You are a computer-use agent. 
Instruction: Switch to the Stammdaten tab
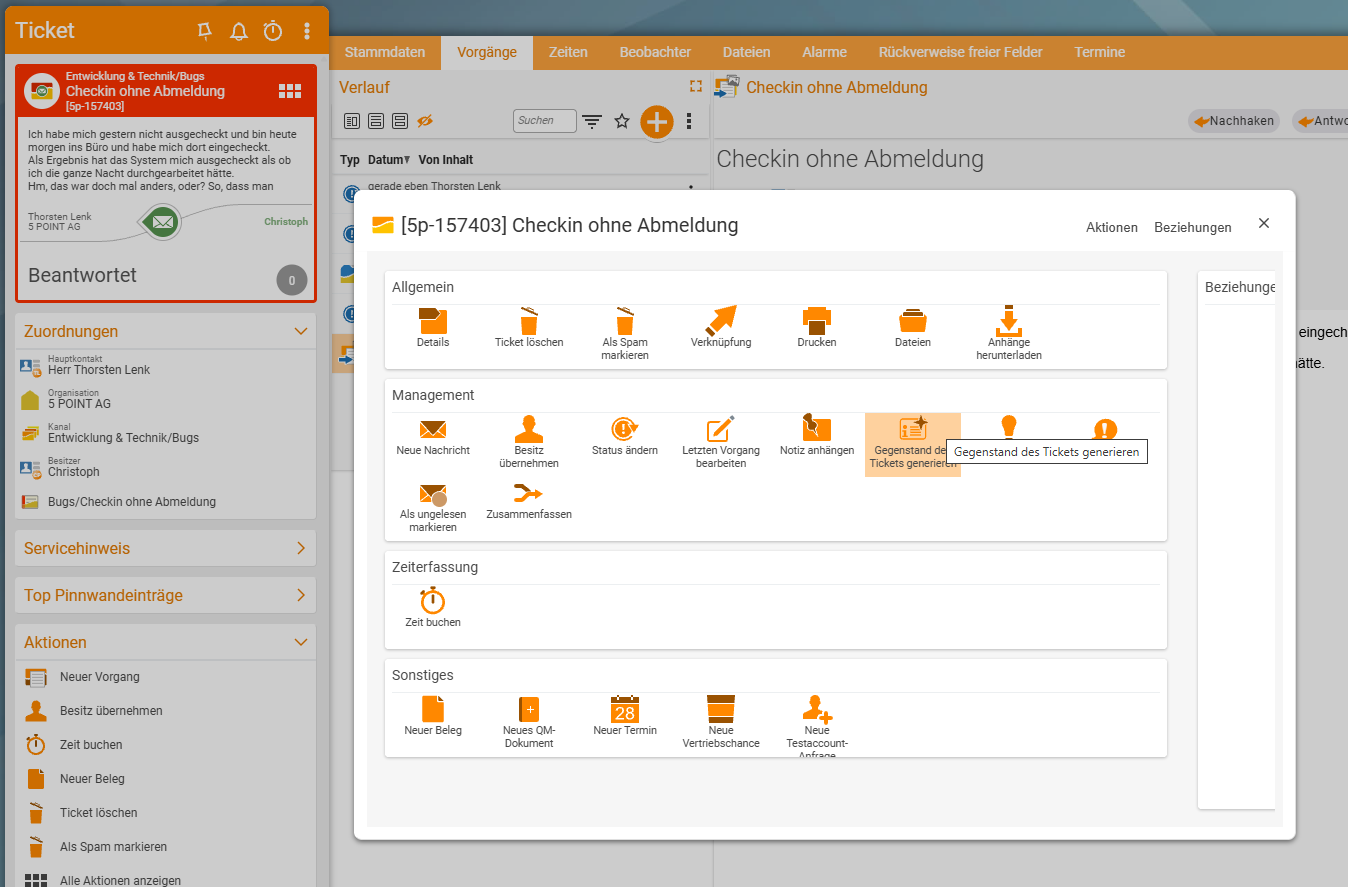[x=385, y=52]
